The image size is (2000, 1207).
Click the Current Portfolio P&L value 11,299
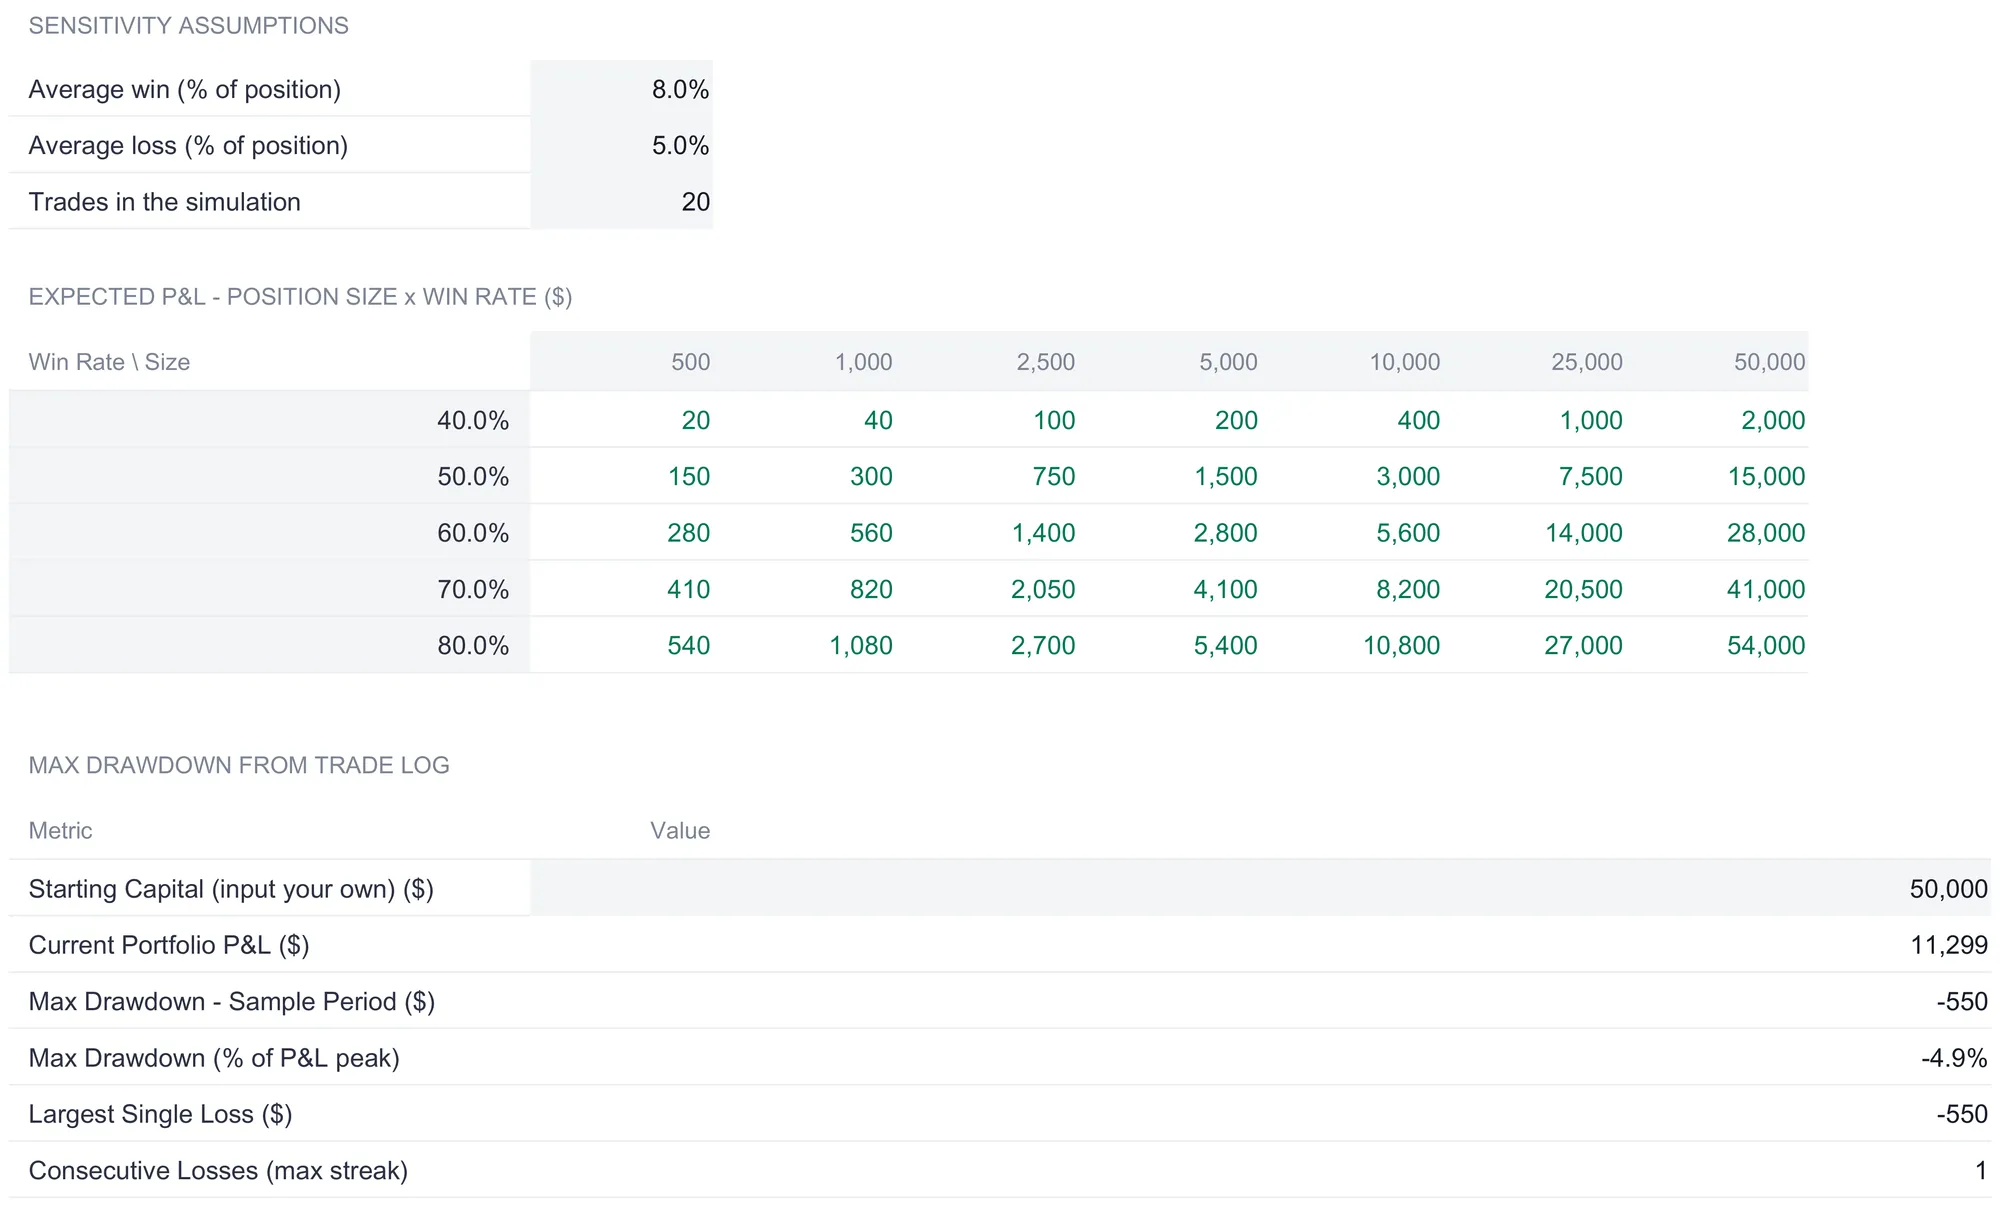tap(1949, 944)
